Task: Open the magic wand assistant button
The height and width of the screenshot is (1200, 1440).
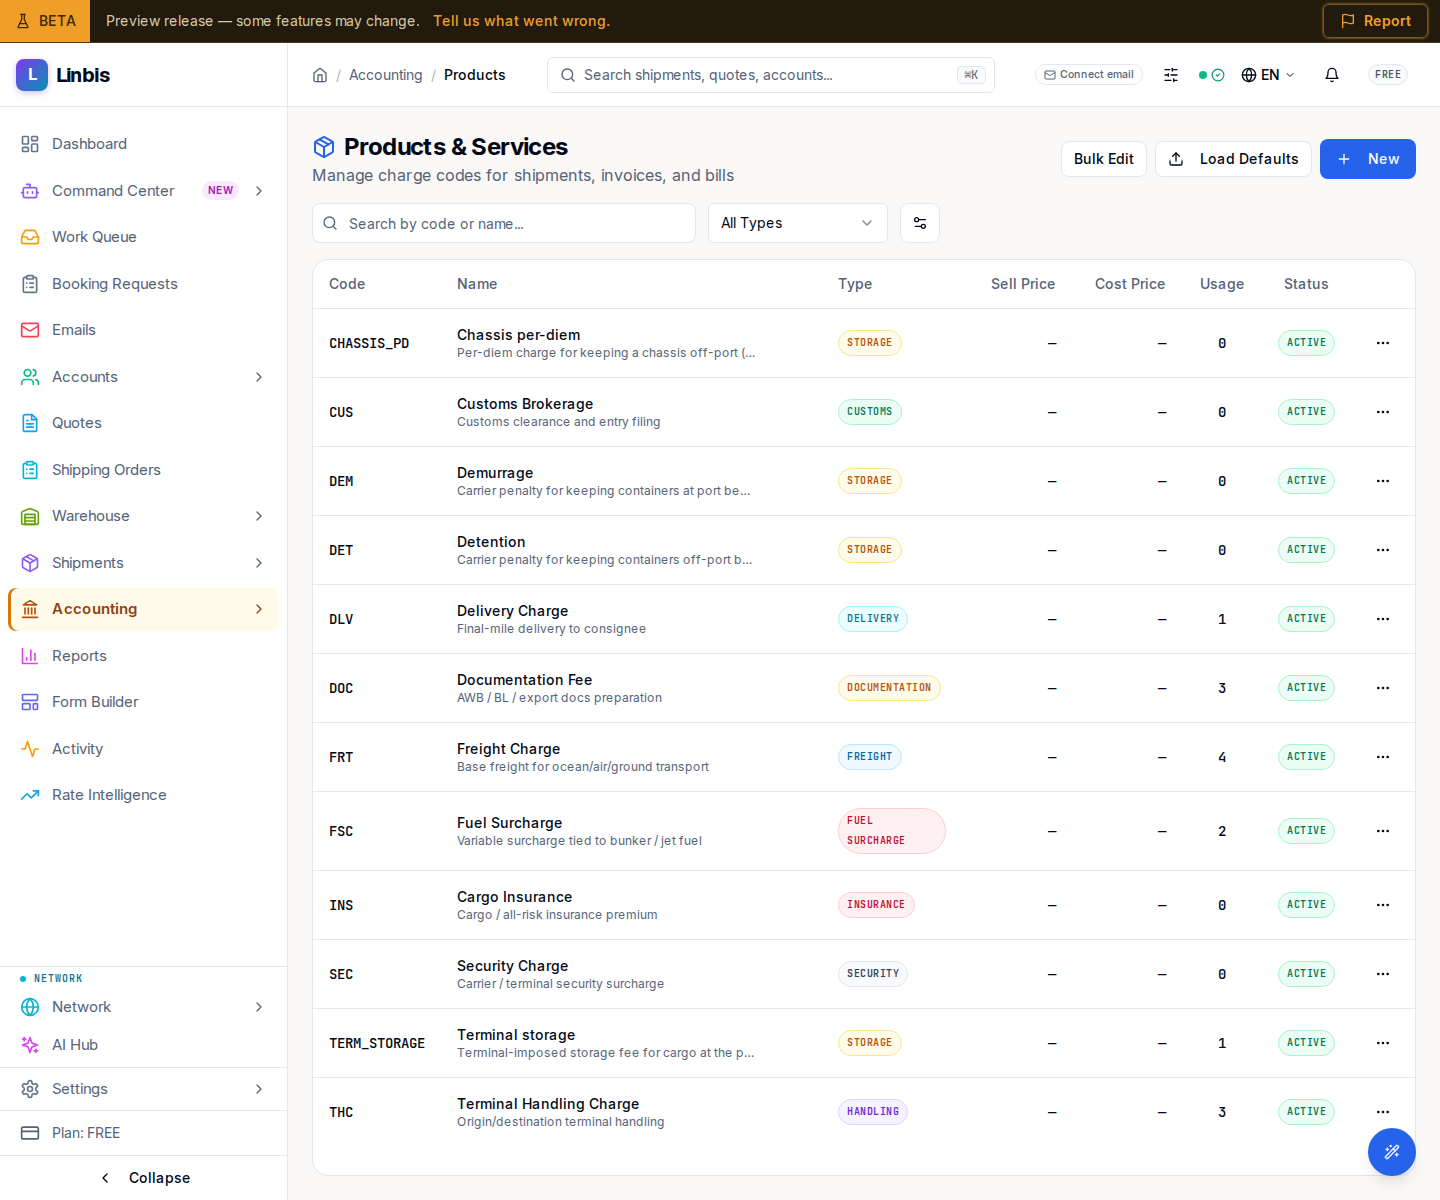Action: click(1392, 1152)
